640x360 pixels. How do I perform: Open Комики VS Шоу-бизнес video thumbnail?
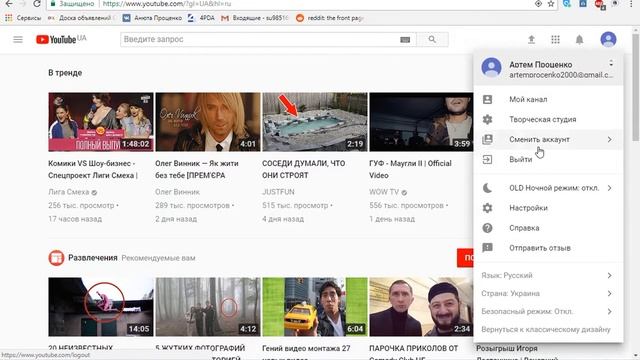pyautogui.click(x=101, y=122)
